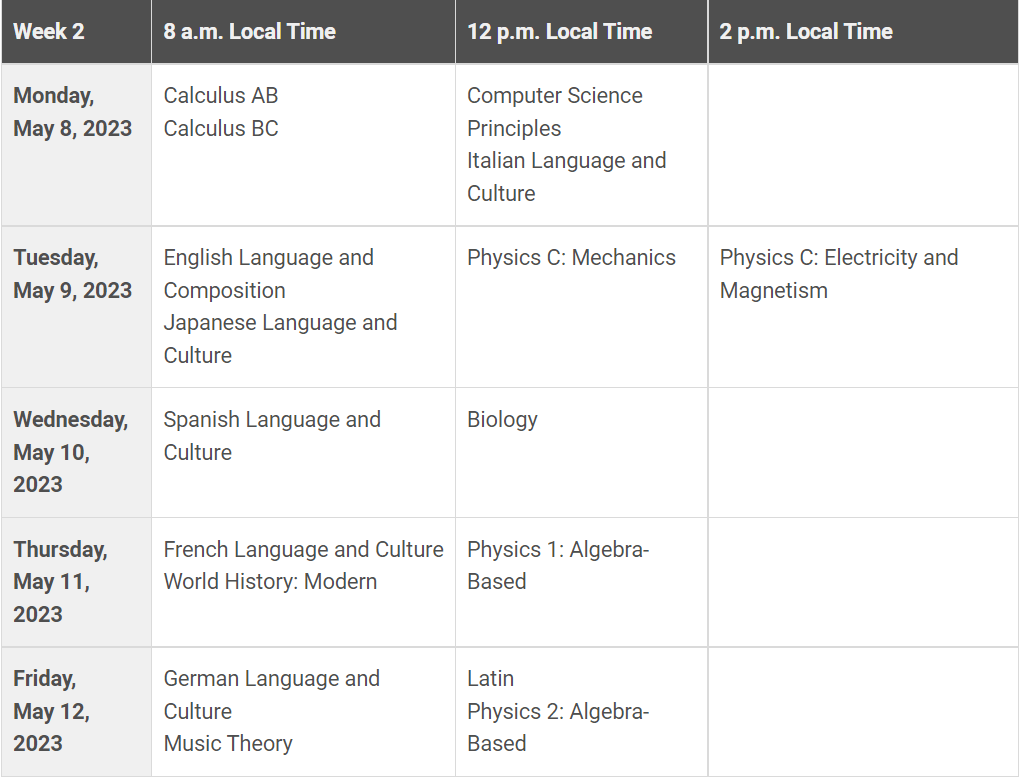Click the Music Theory exam entry
Image resolution: width=1024 pixels, height=781 pixels.
[x=228, y=744]
